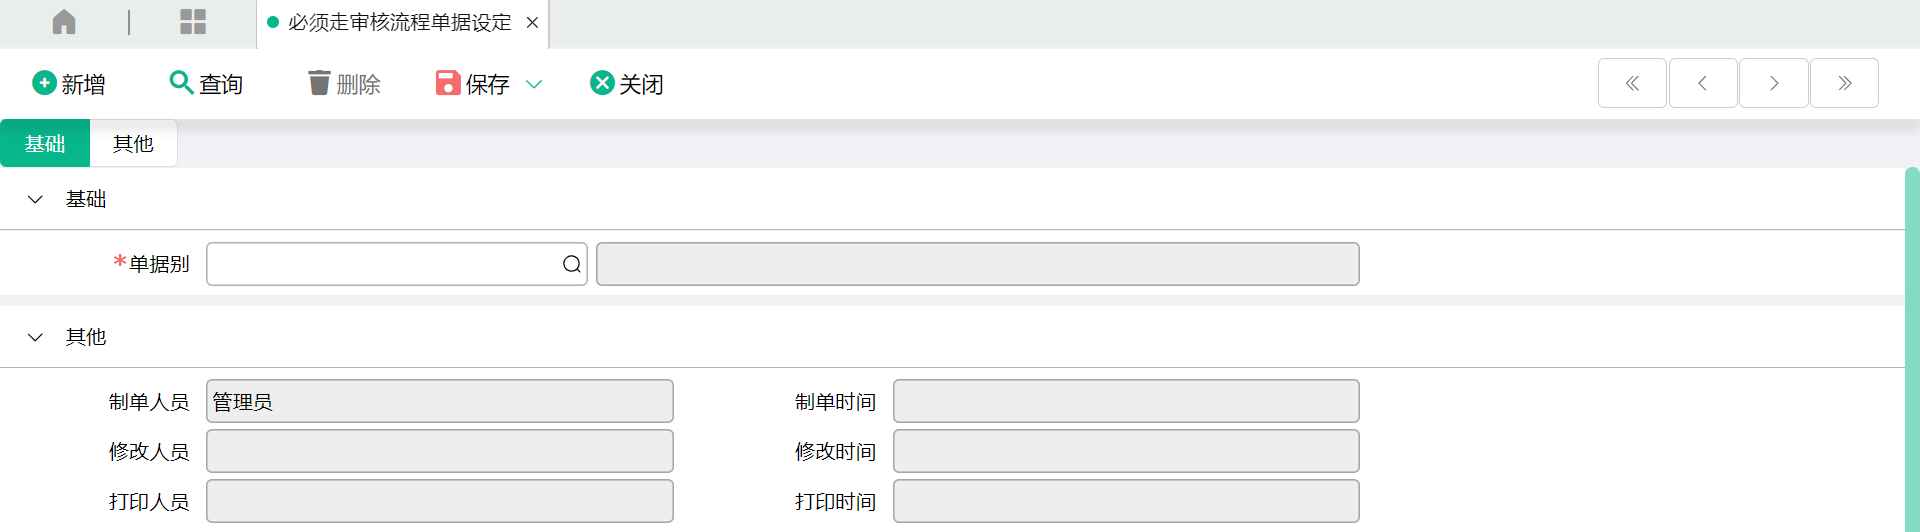Go to the first record
The height and width of the screenshot is (532, 1920).
click(x=1632, y=83)
